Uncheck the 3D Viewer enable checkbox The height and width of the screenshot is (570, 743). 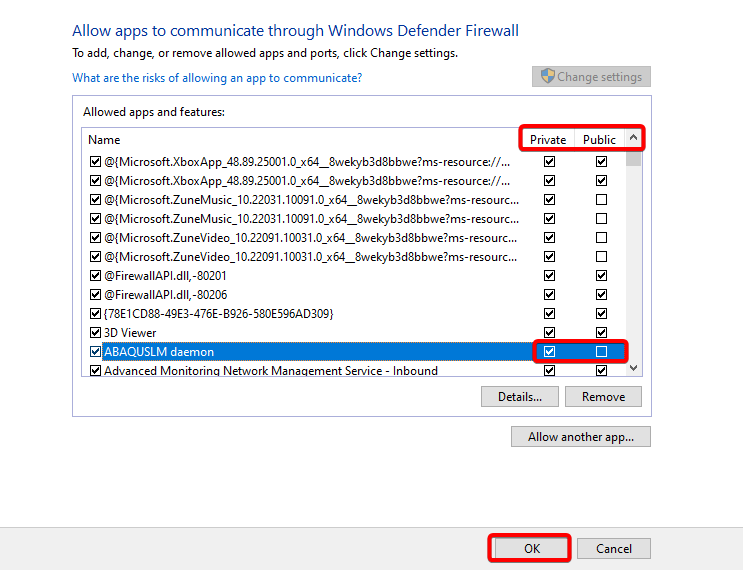tap(95, 333)
